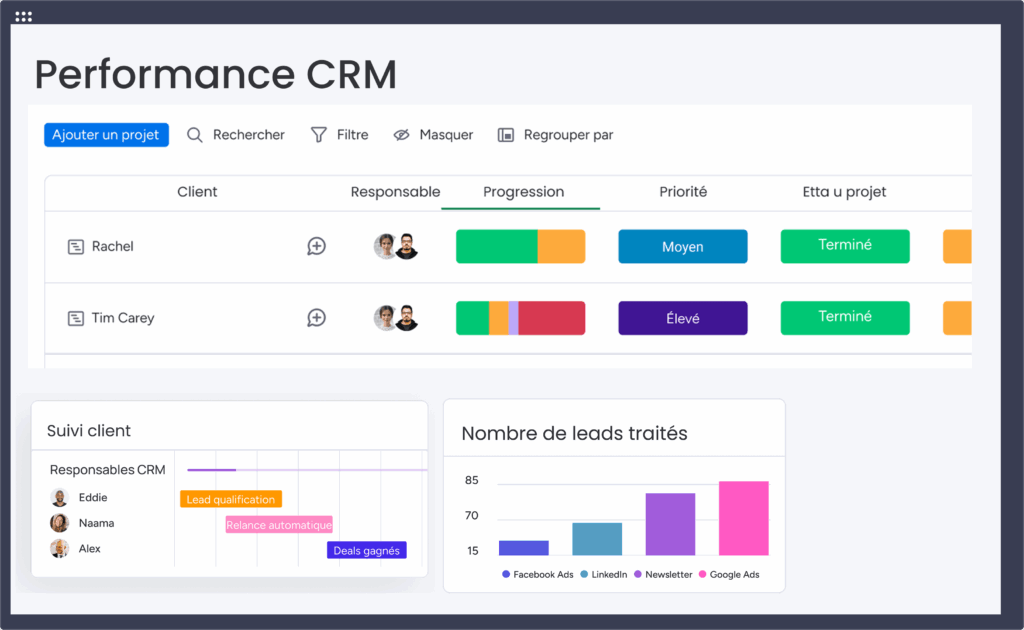Open the Regrouper par option
The image size is (1024, 630).
point(568,135)
